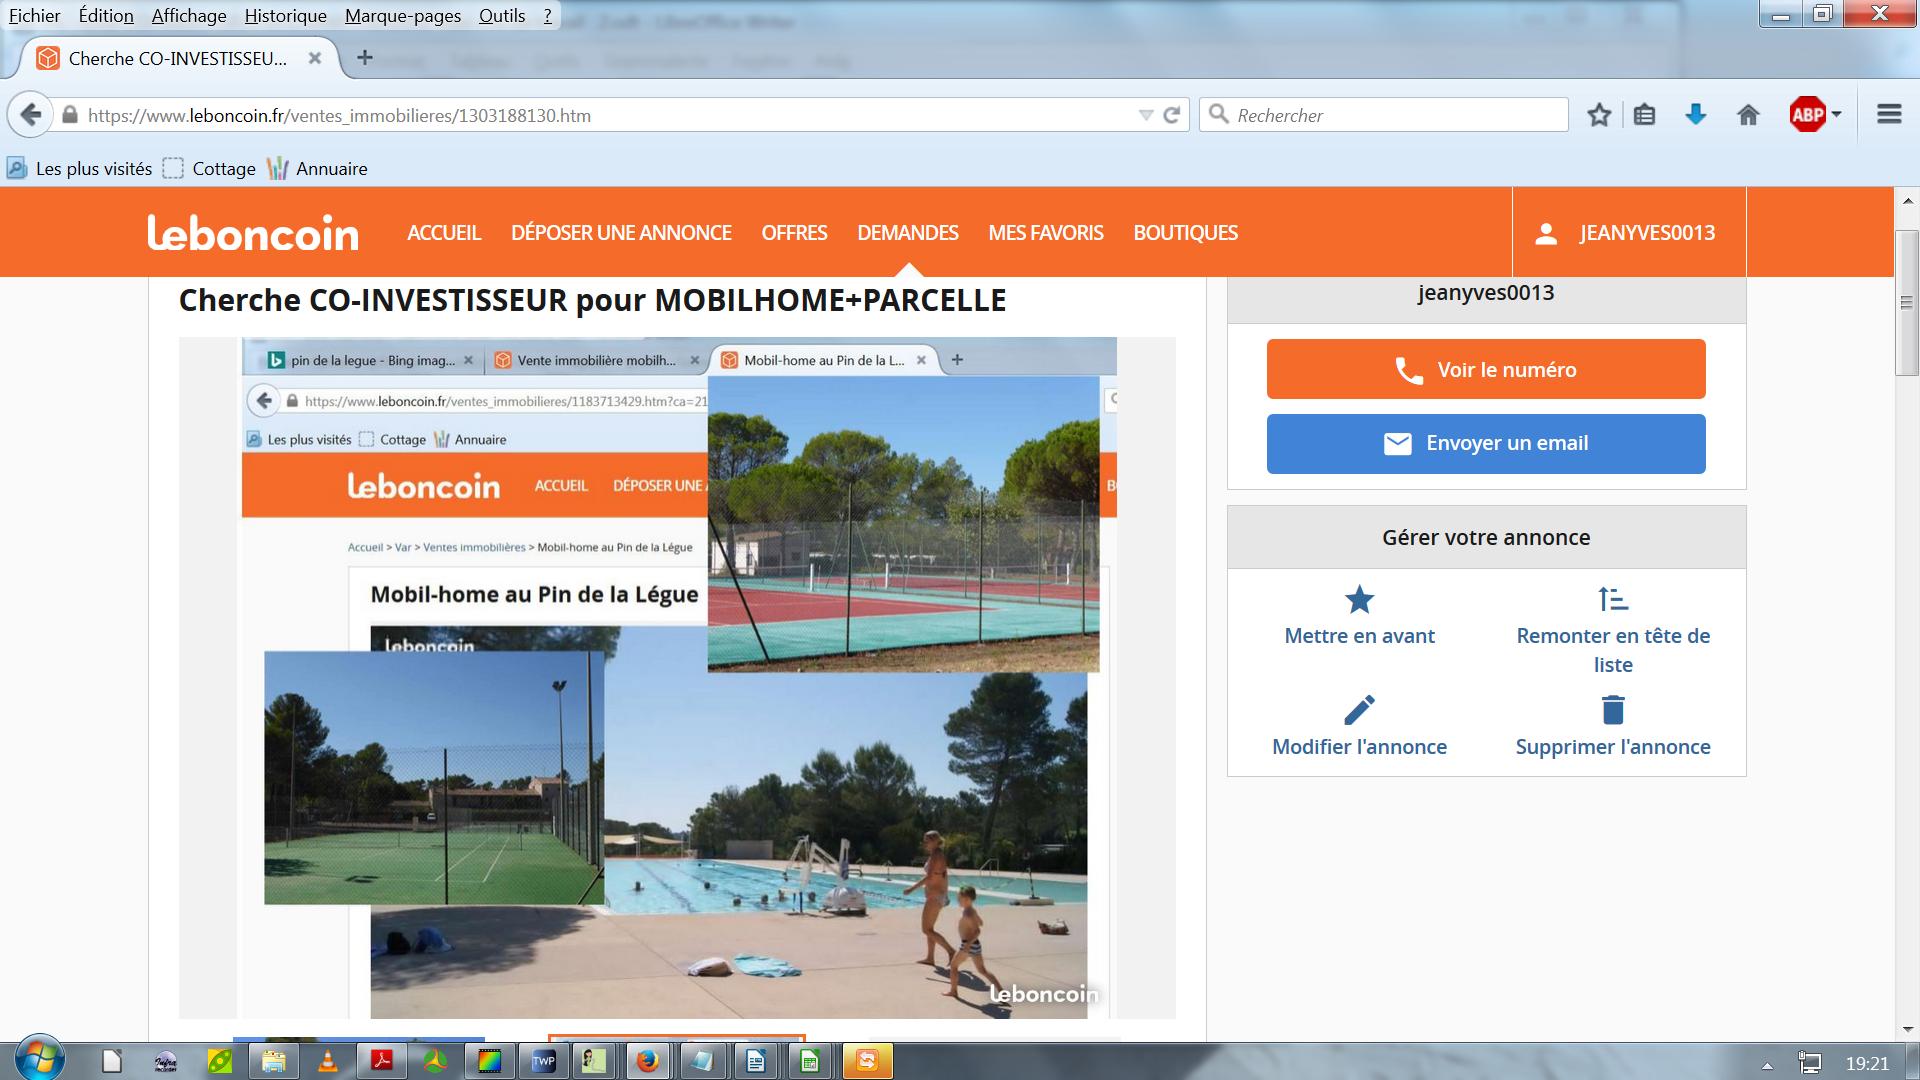
Task: Click the network icon in system tray
Action: point(1809,1063)
